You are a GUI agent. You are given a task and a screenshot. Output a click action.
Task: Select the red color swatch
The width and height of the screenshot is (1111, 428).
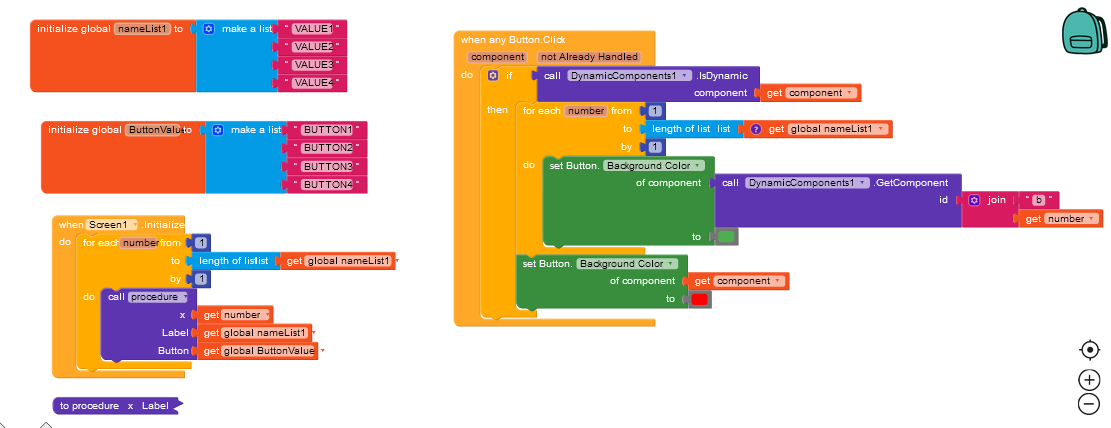pos(699,299)
